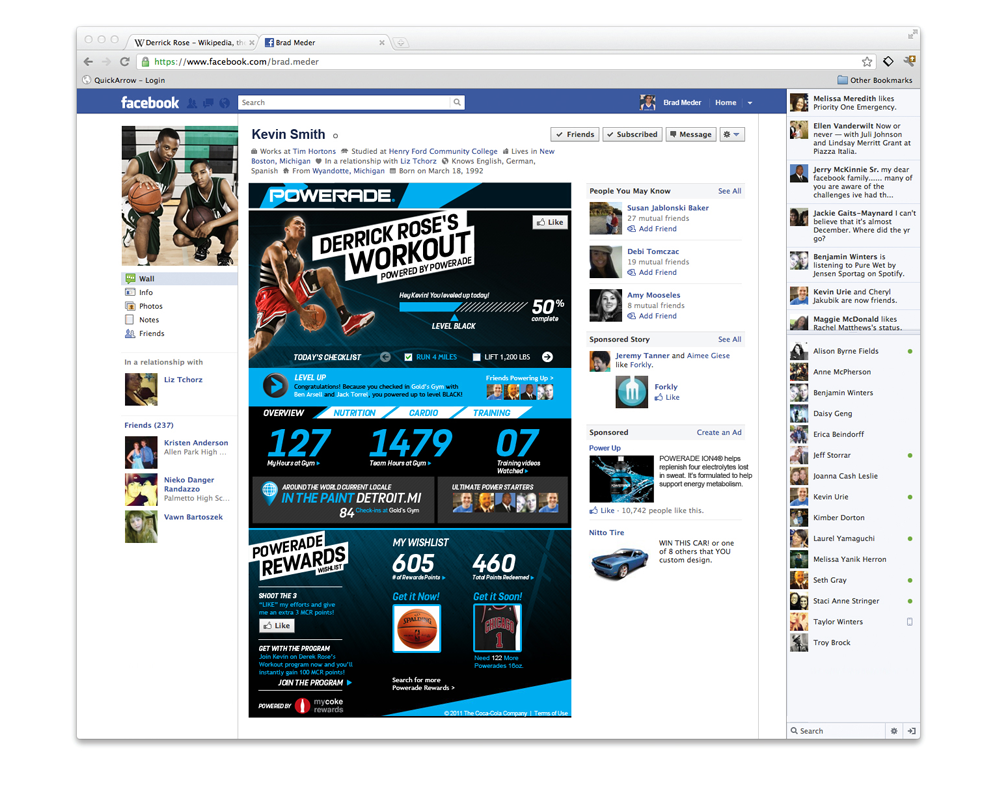Open the profile settings gear menu

click(732, 135)
